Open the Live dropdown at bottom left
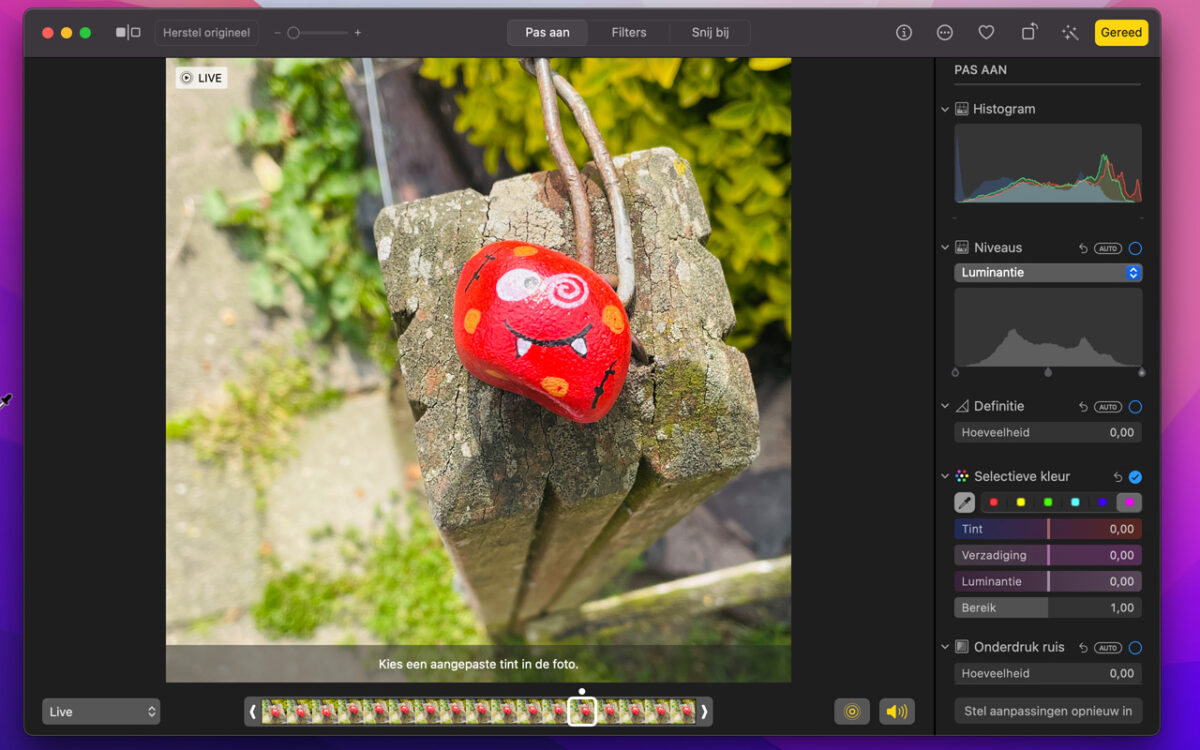Screen dimensions: 1200x750 tap(101, 712)
